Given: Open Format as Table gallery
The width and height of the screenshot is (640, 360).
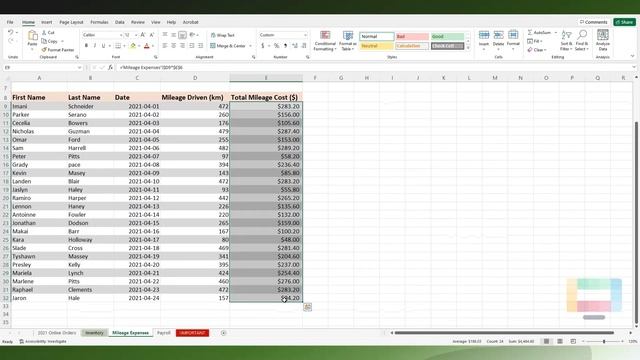Looking at the screenshot, I should [x=348, y=41].
